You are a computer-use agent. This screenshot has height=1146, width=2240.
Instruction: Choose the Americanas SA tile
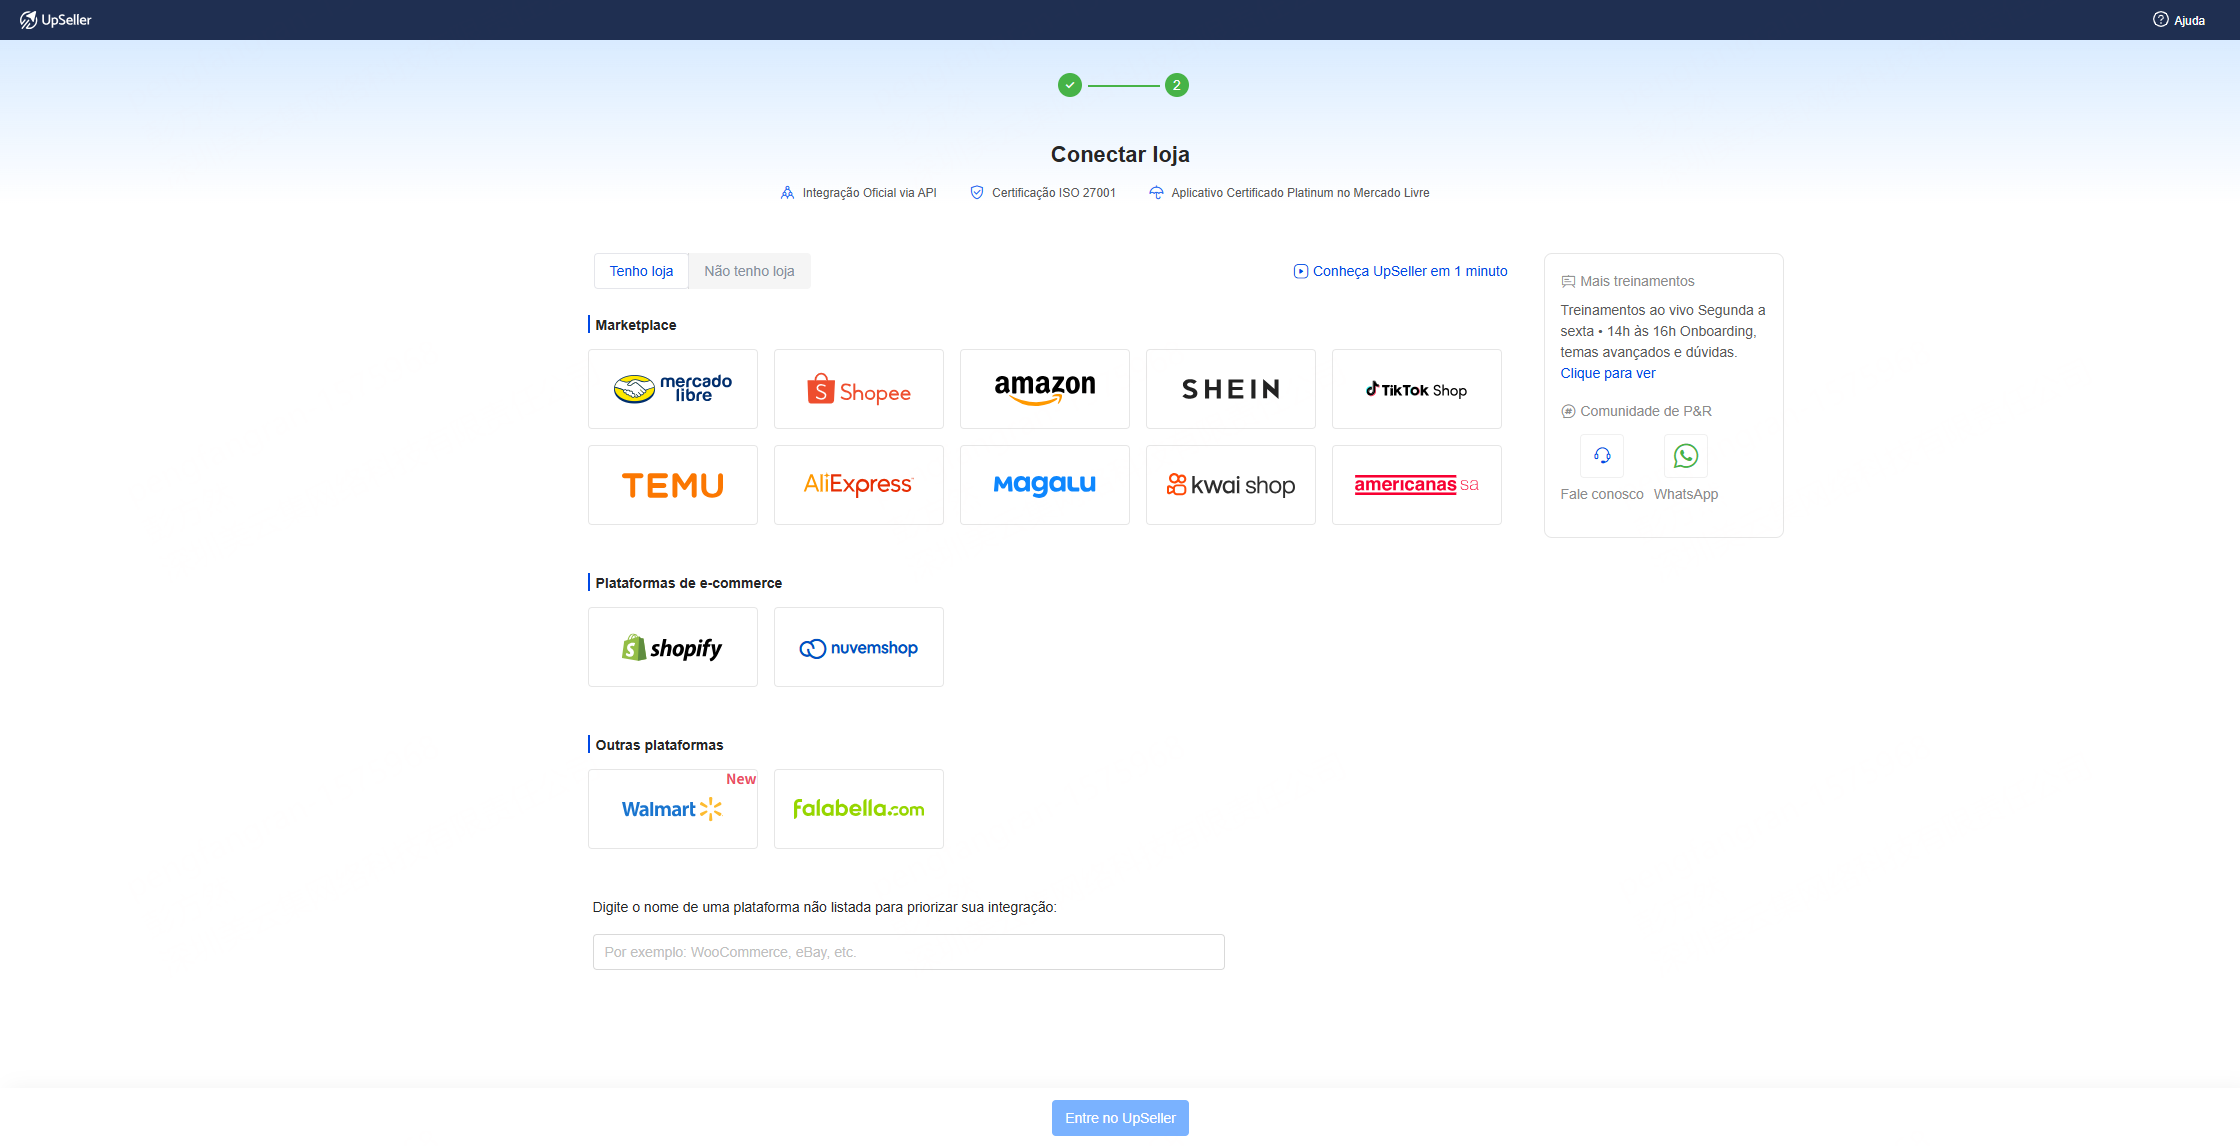[1417, 485]
